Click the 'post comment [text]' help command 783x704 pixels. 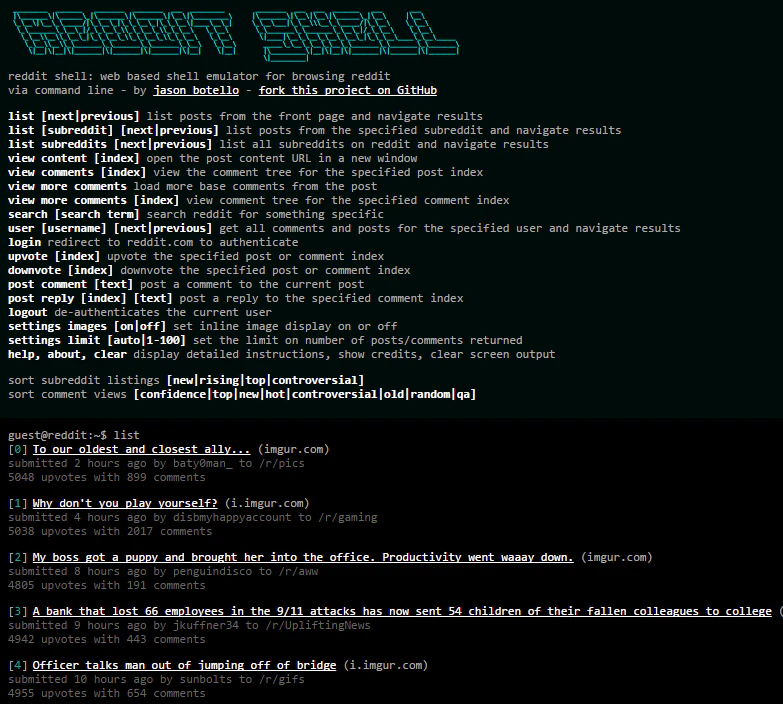coord(70,284)
